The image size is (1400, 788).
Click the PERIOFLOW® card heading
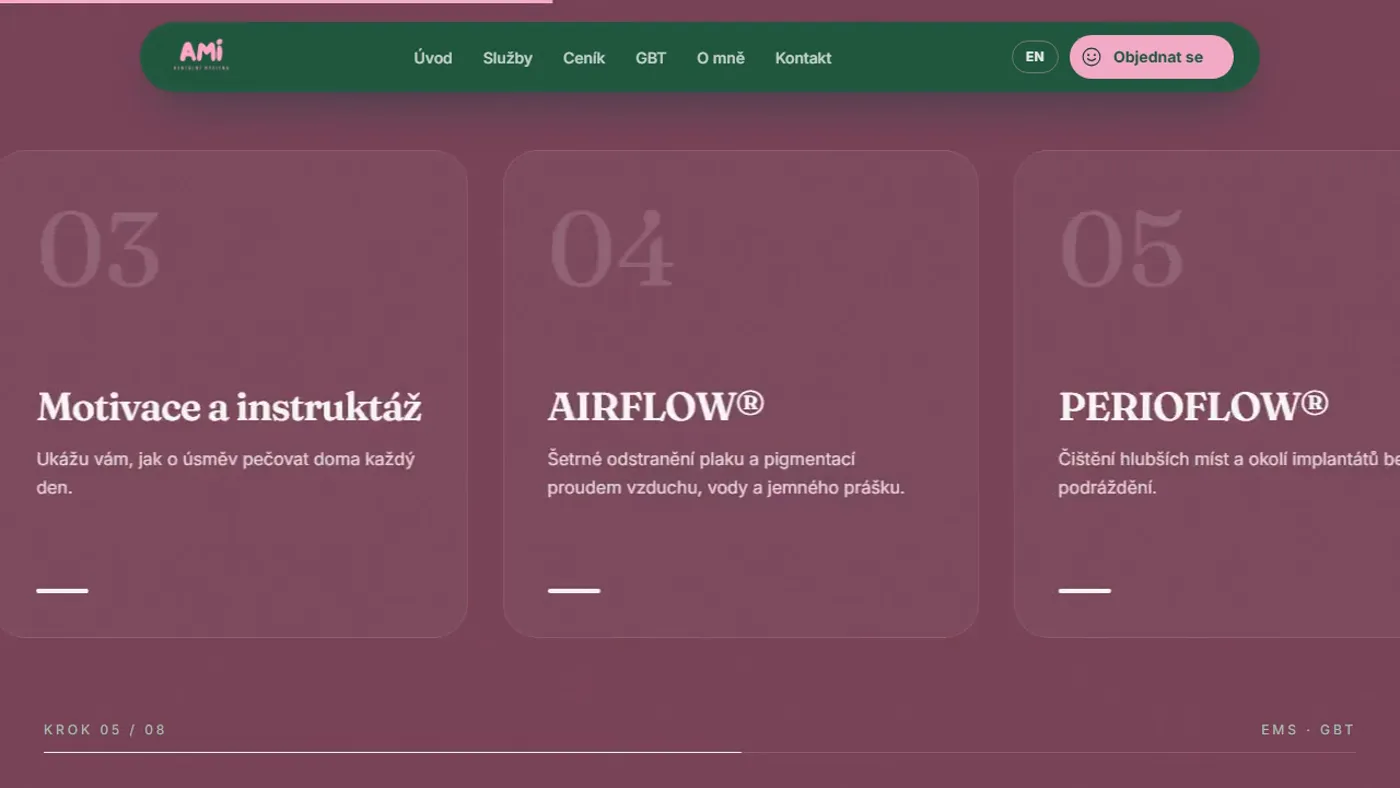pos(1194,406)
